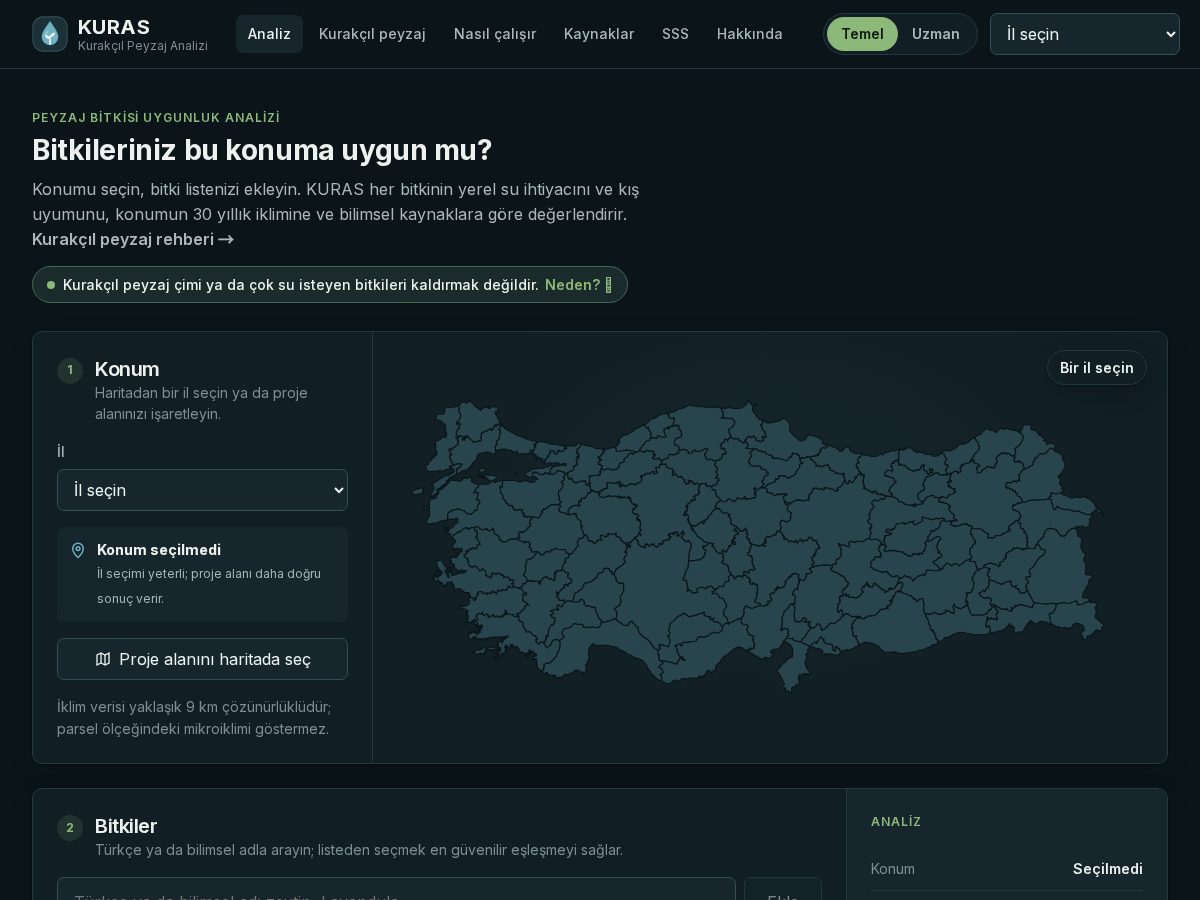Open the SSS page
The height and width of the screenshot is (900, 1200).
675,34
